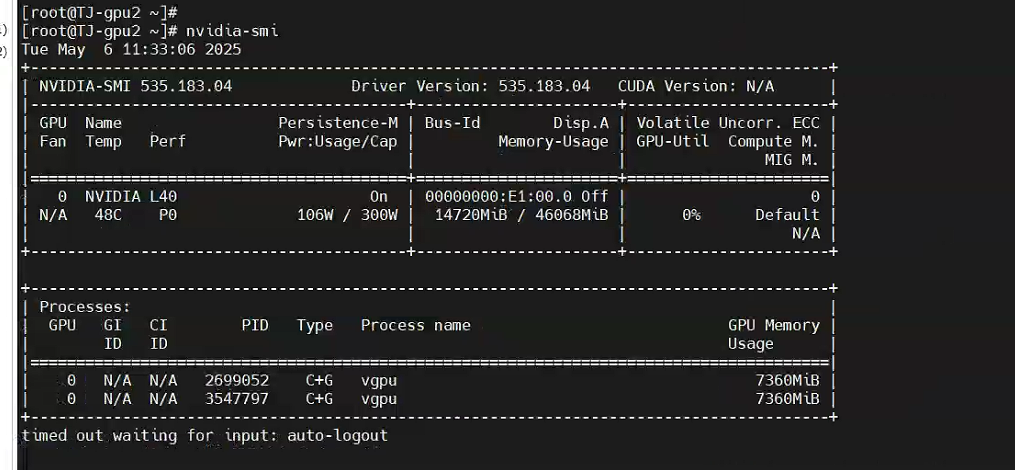Click the Persistence-M column header
Screen dimensions: 1015x470
tap(338, 123)
